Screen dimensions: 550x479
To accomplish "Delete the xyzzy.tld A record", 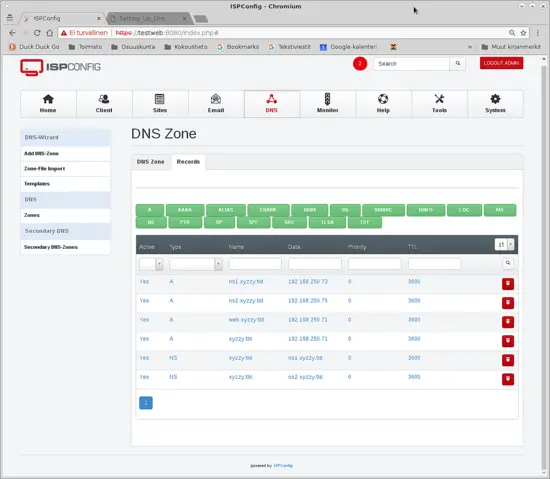I will [x=508, y=341].
